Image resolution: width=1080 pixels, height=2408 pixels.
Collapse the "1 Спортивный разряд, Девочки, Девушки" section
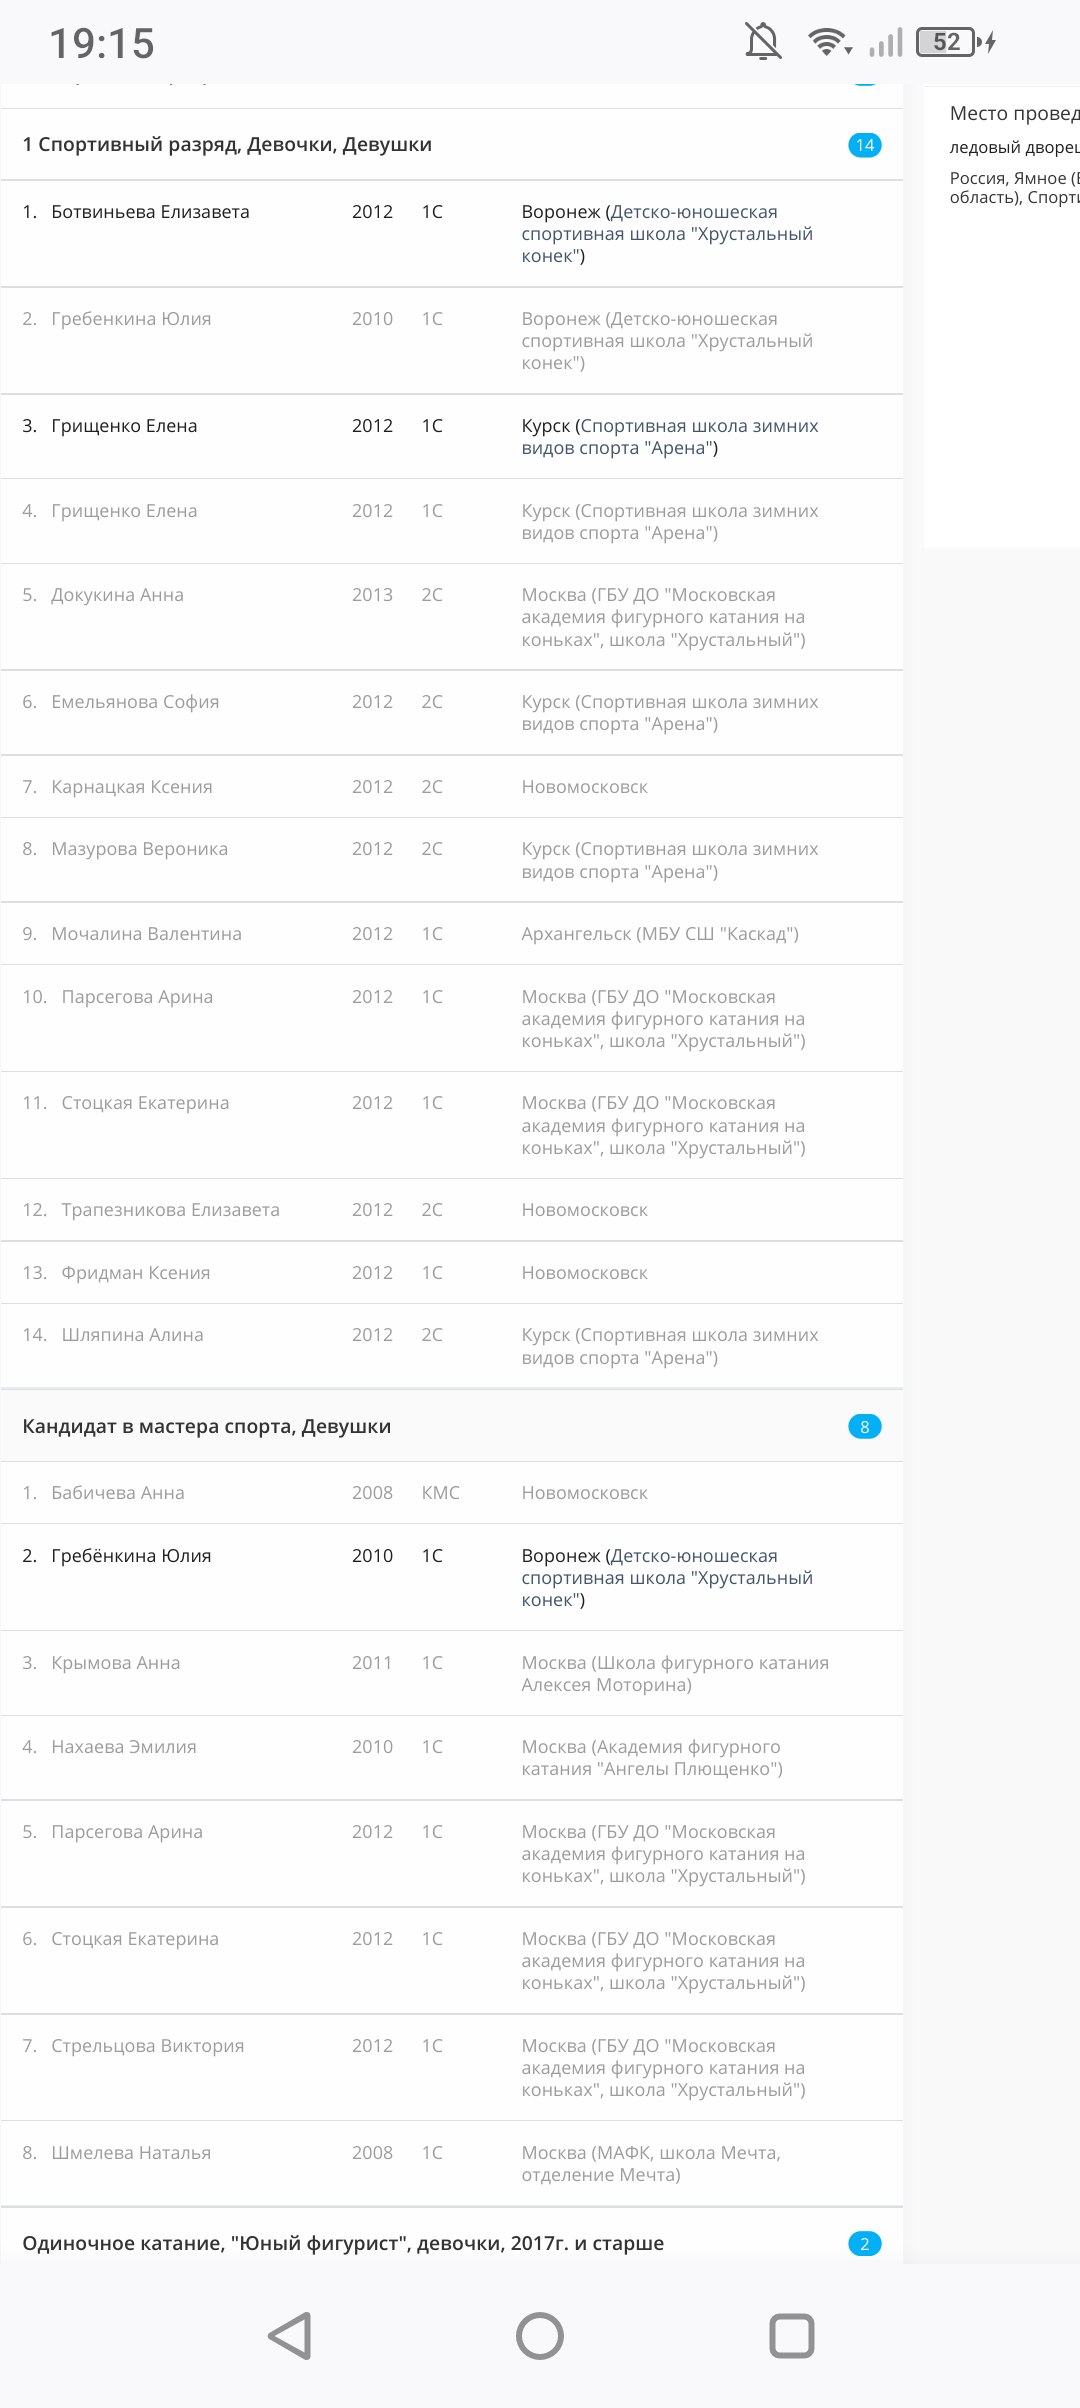[x=227, y=145]
